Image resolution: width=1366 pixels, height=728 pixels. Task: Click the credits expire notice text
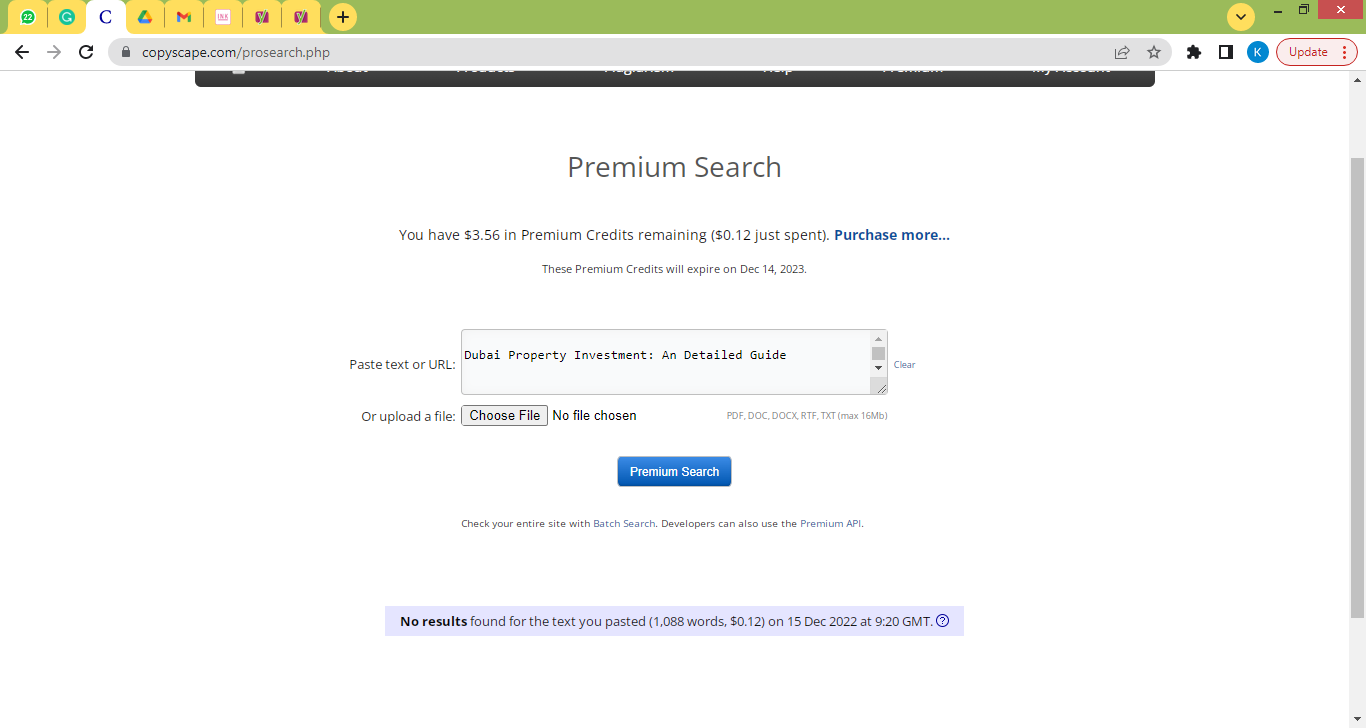674,269
